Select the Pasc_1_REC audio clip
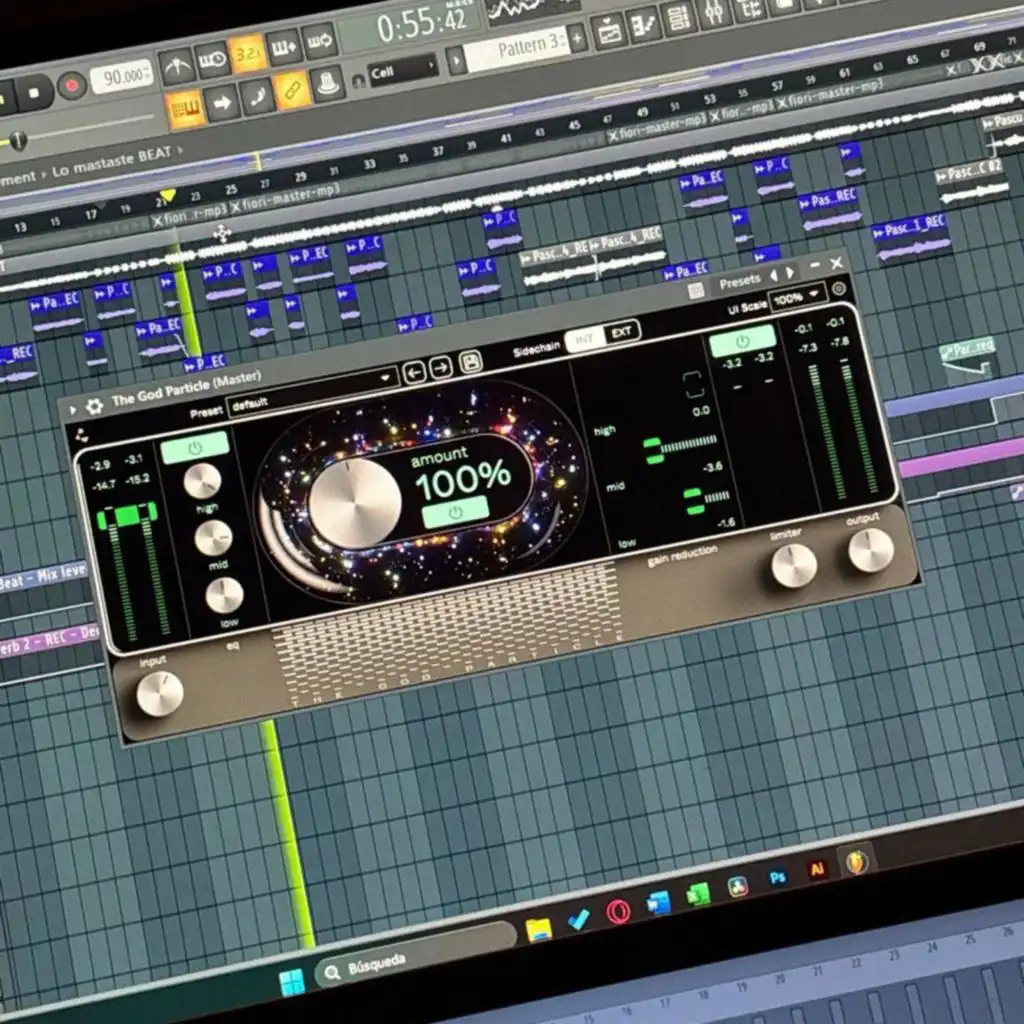This screenshot has height=1024, width=1024. (913, 238)
